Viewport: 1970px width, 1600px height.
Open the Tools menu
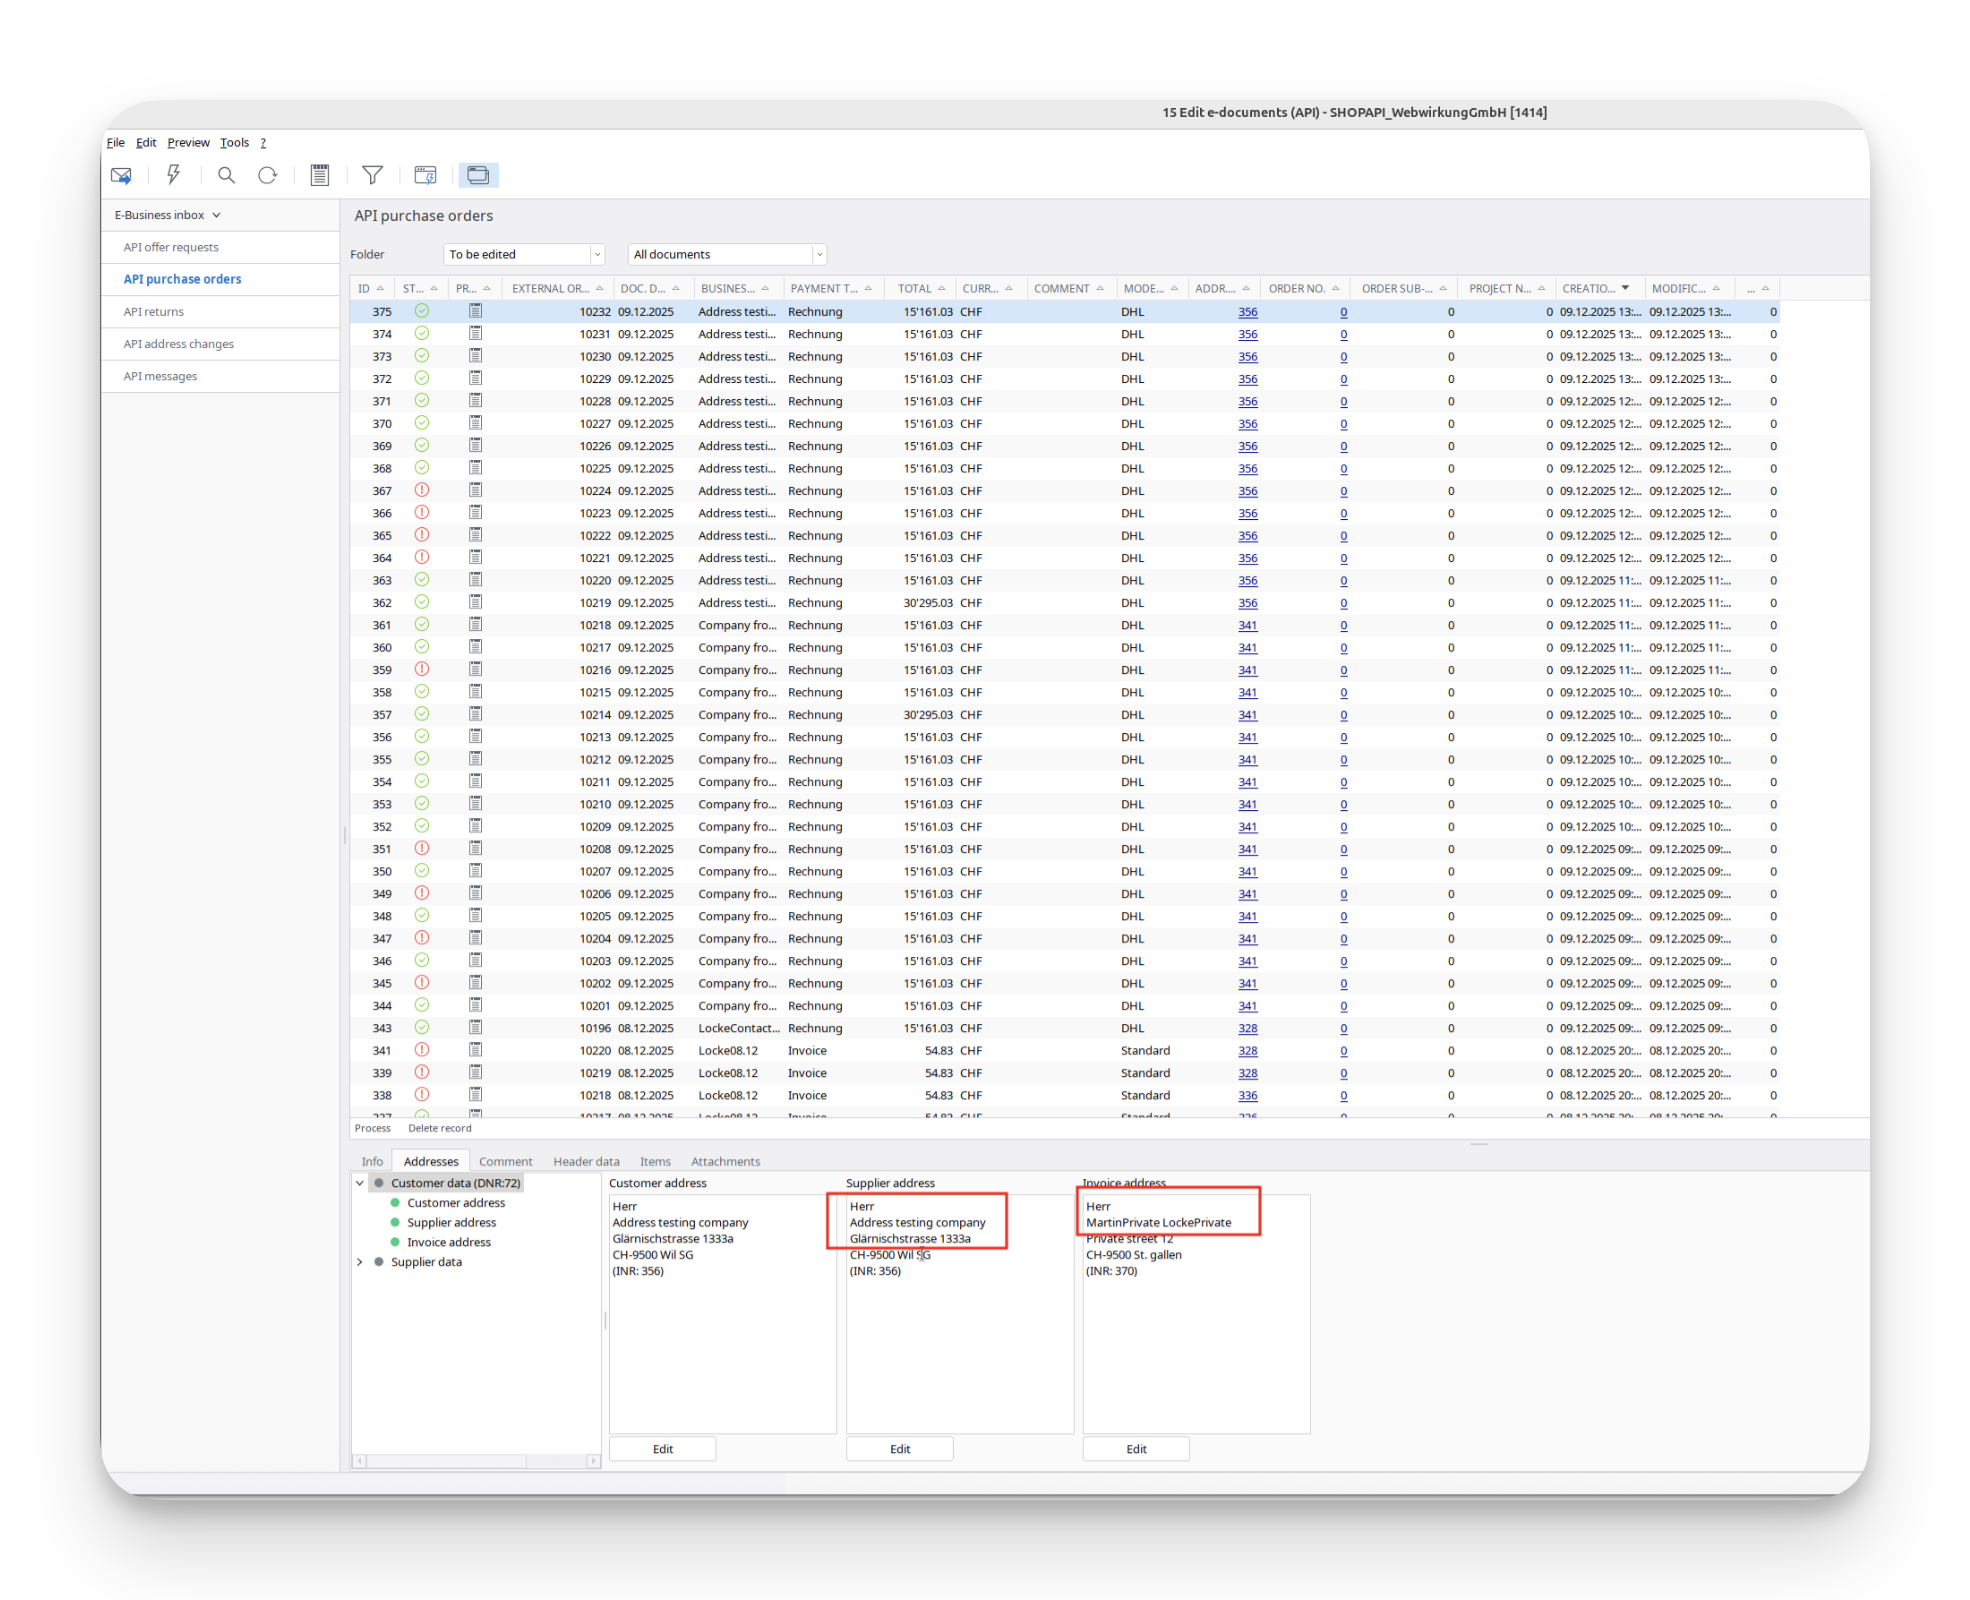(x=234, y=143)
